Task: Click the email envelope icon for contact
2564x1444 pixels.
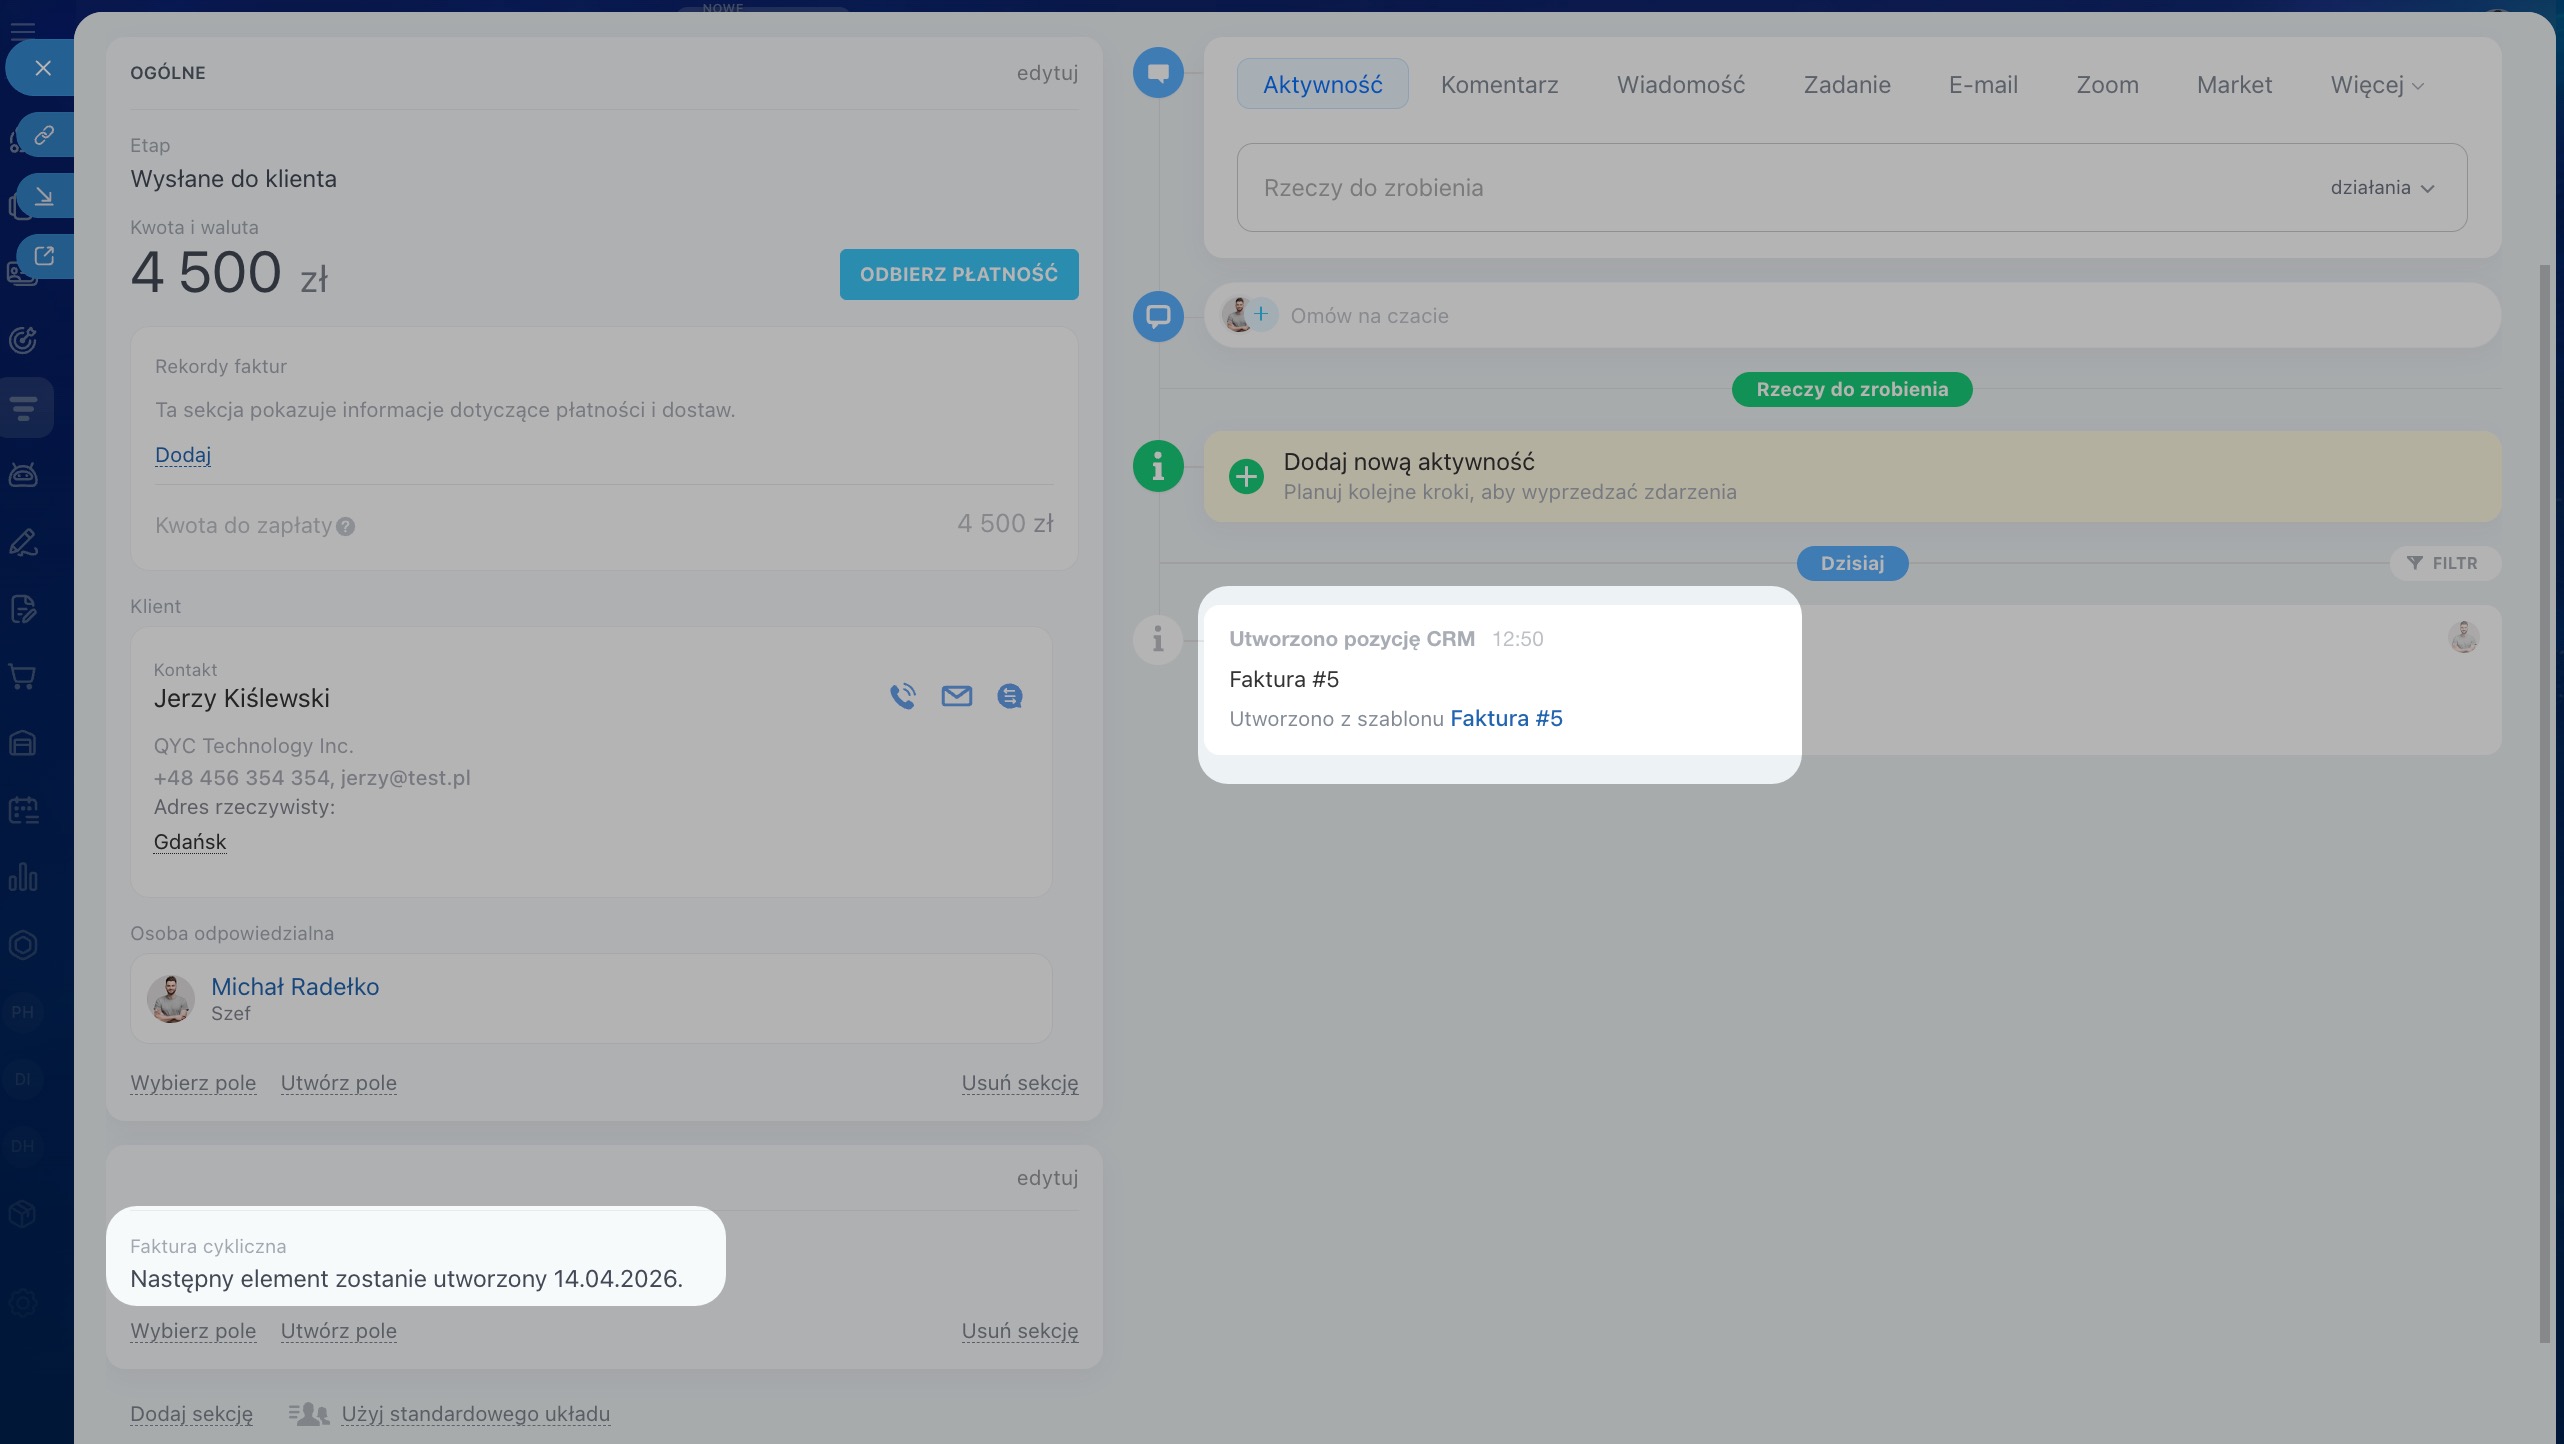Action: tap(956, 696)
